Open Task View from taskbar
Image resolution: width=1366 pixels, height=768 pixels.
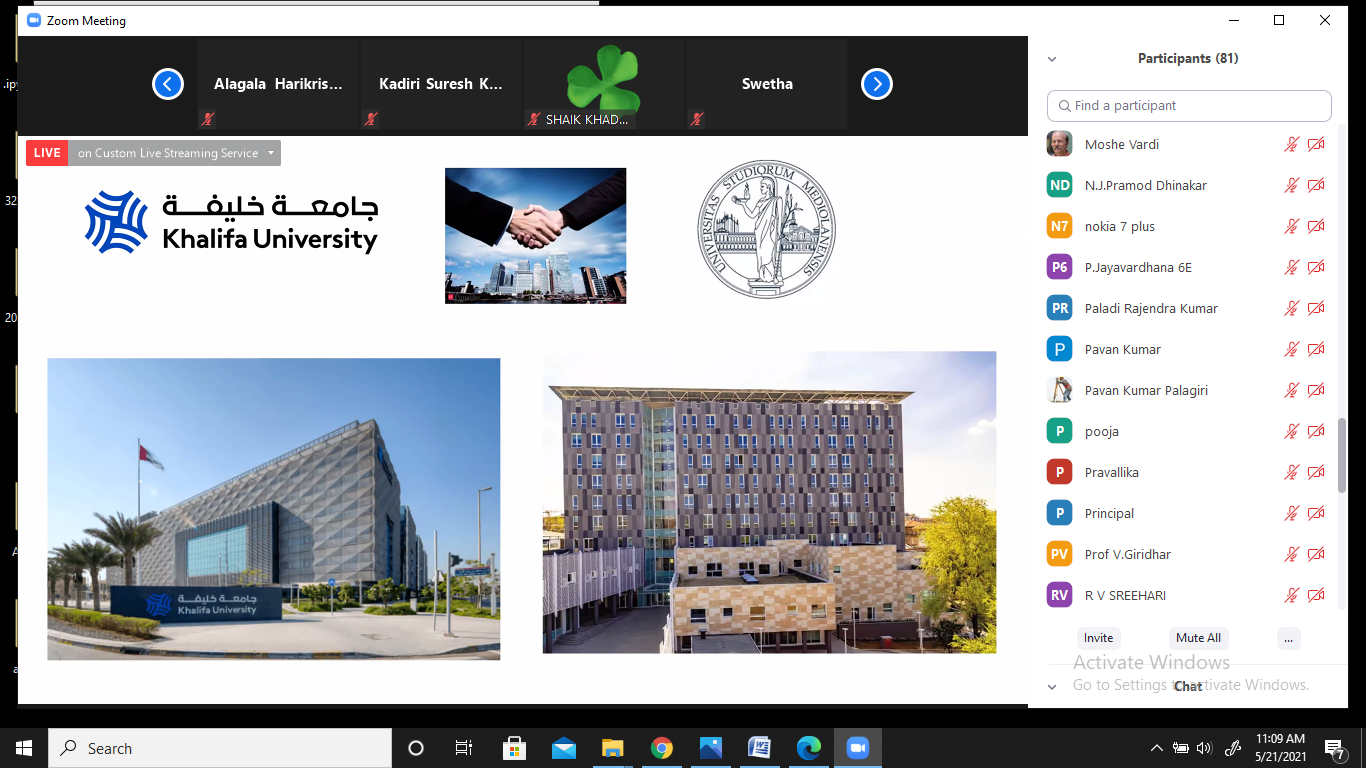click(x=464, y=748)
